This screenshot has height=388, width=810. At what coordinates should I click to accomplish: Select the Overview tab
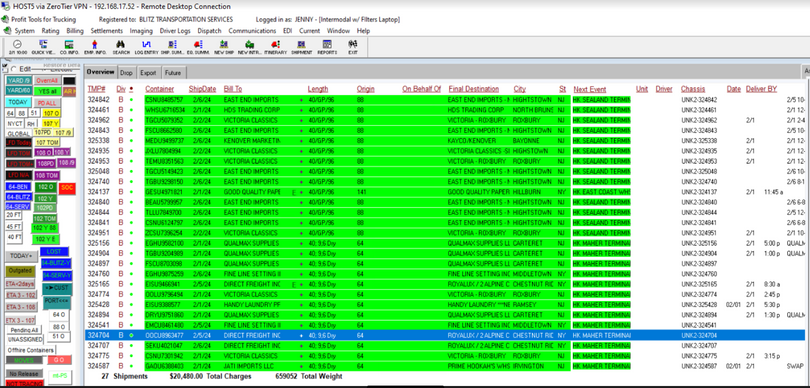pyautogui.click(x=100, y=72)
